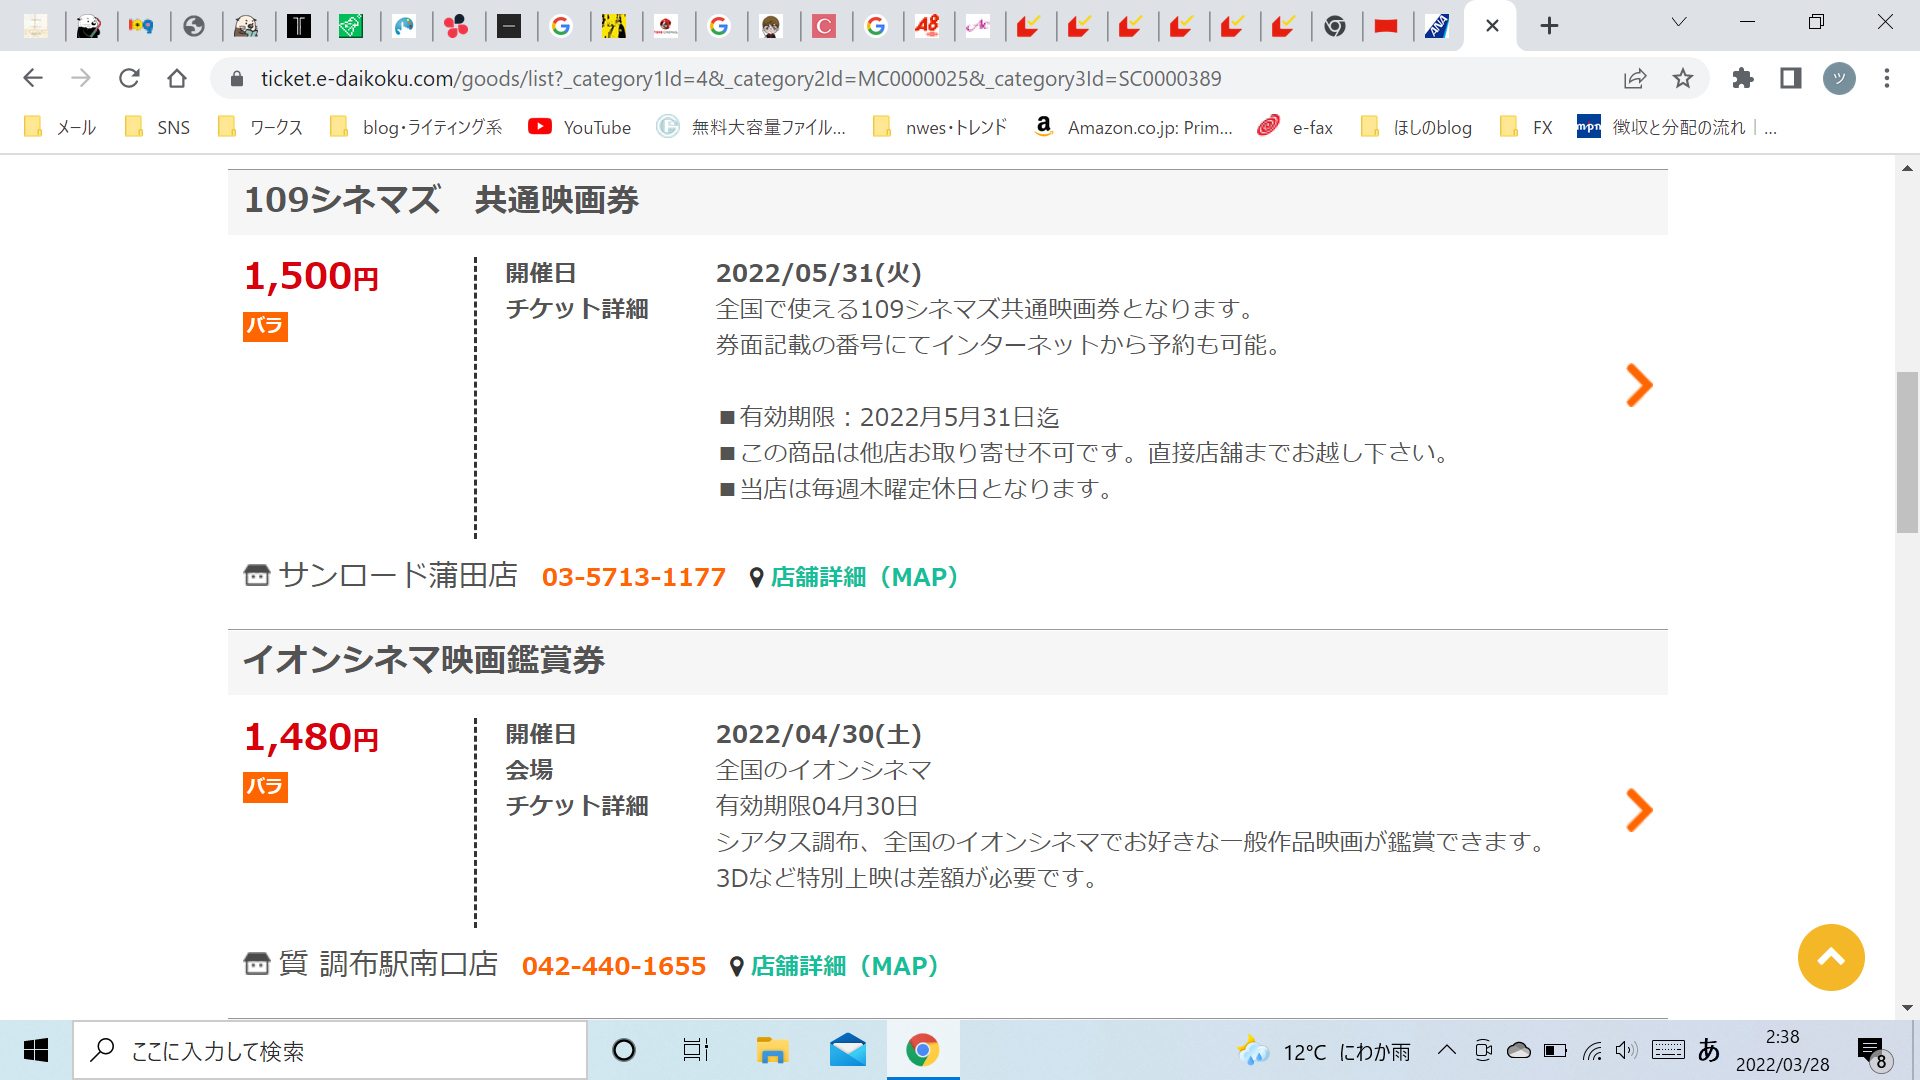The width and height of the screenshot is (1920, 1080).
Task: Open the Windows Start menu
Action: tap(36, 1050)
